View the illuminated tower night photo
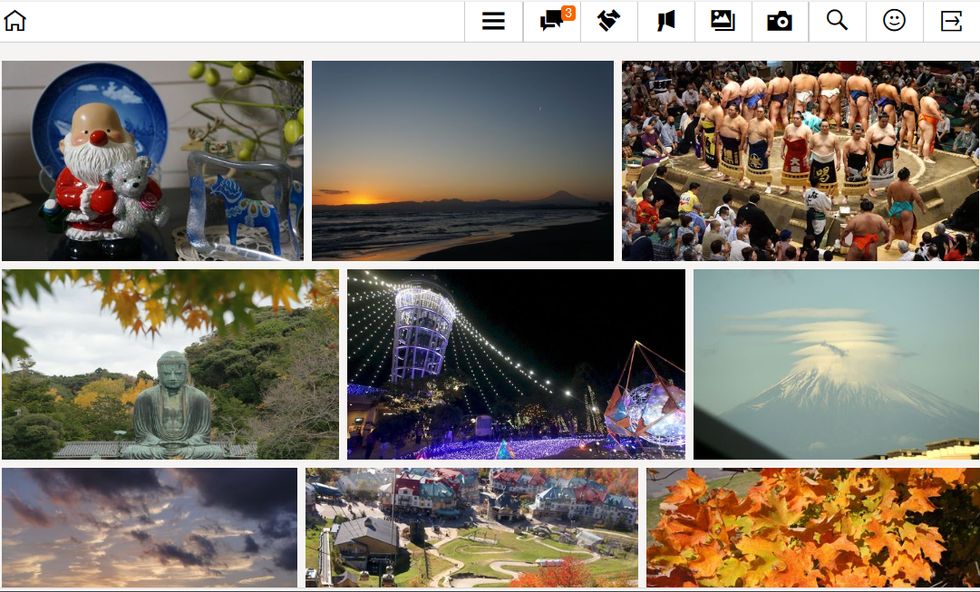Viewport: 980px width, 592px height. tap(516, 364)
